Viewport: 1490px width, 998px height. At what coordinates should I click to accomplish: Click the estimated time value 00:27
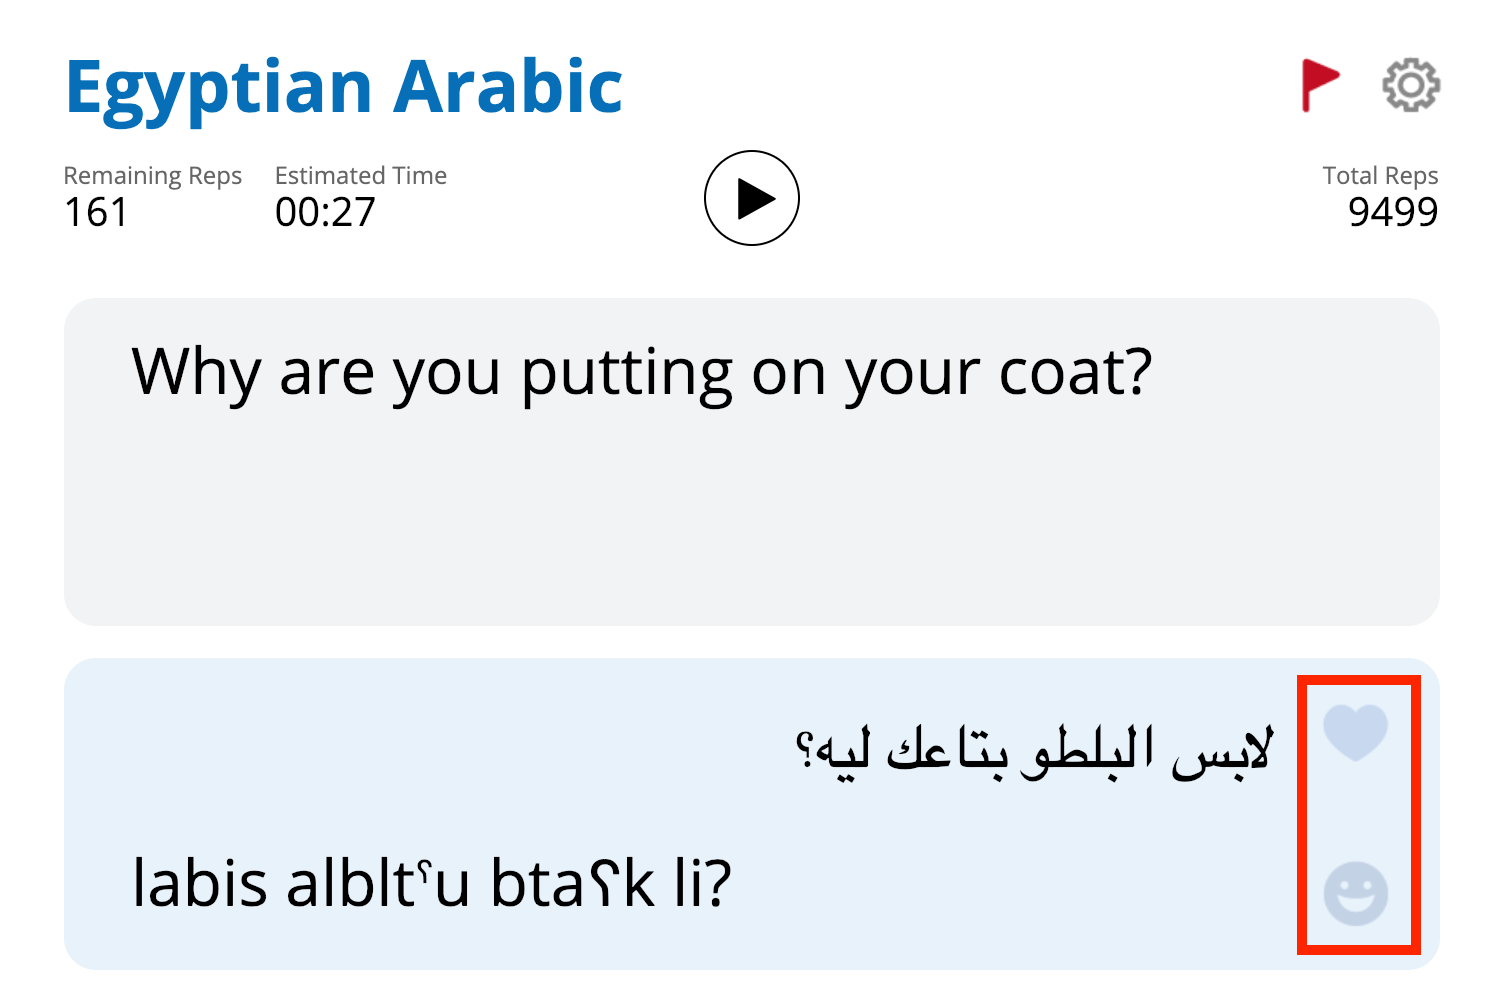click(x=325, y=212)
